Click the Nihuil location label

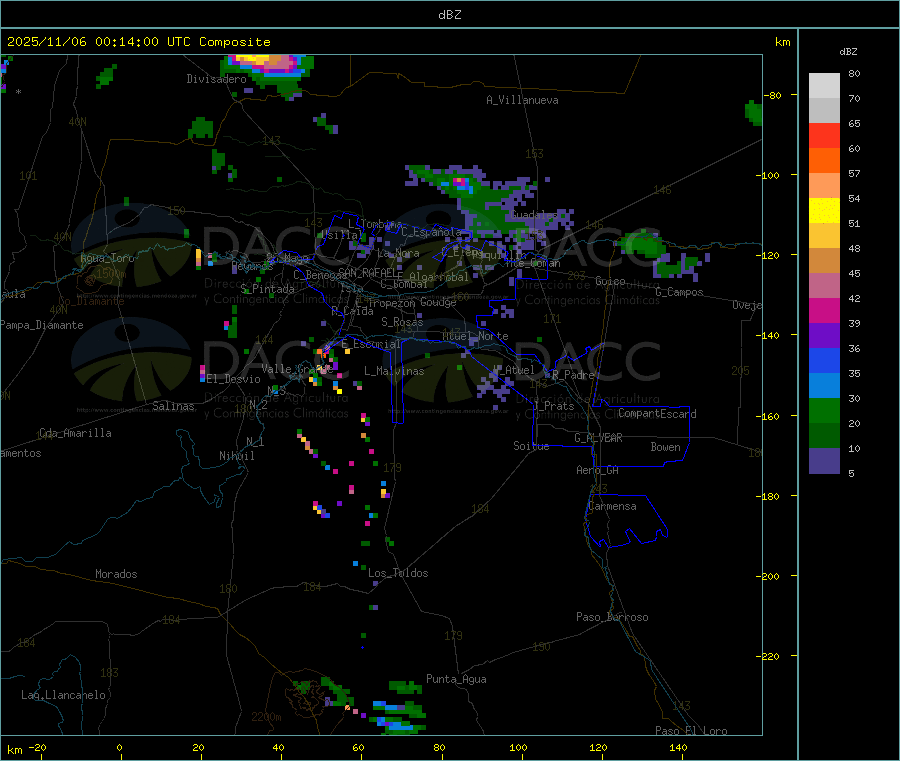[237, 456]
